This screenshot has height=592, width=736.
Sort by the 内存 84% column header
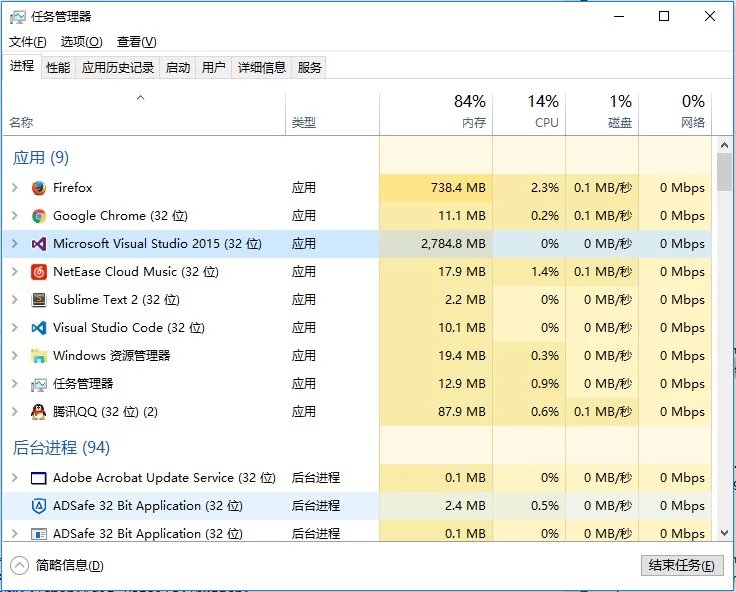(x=436, y=114)
